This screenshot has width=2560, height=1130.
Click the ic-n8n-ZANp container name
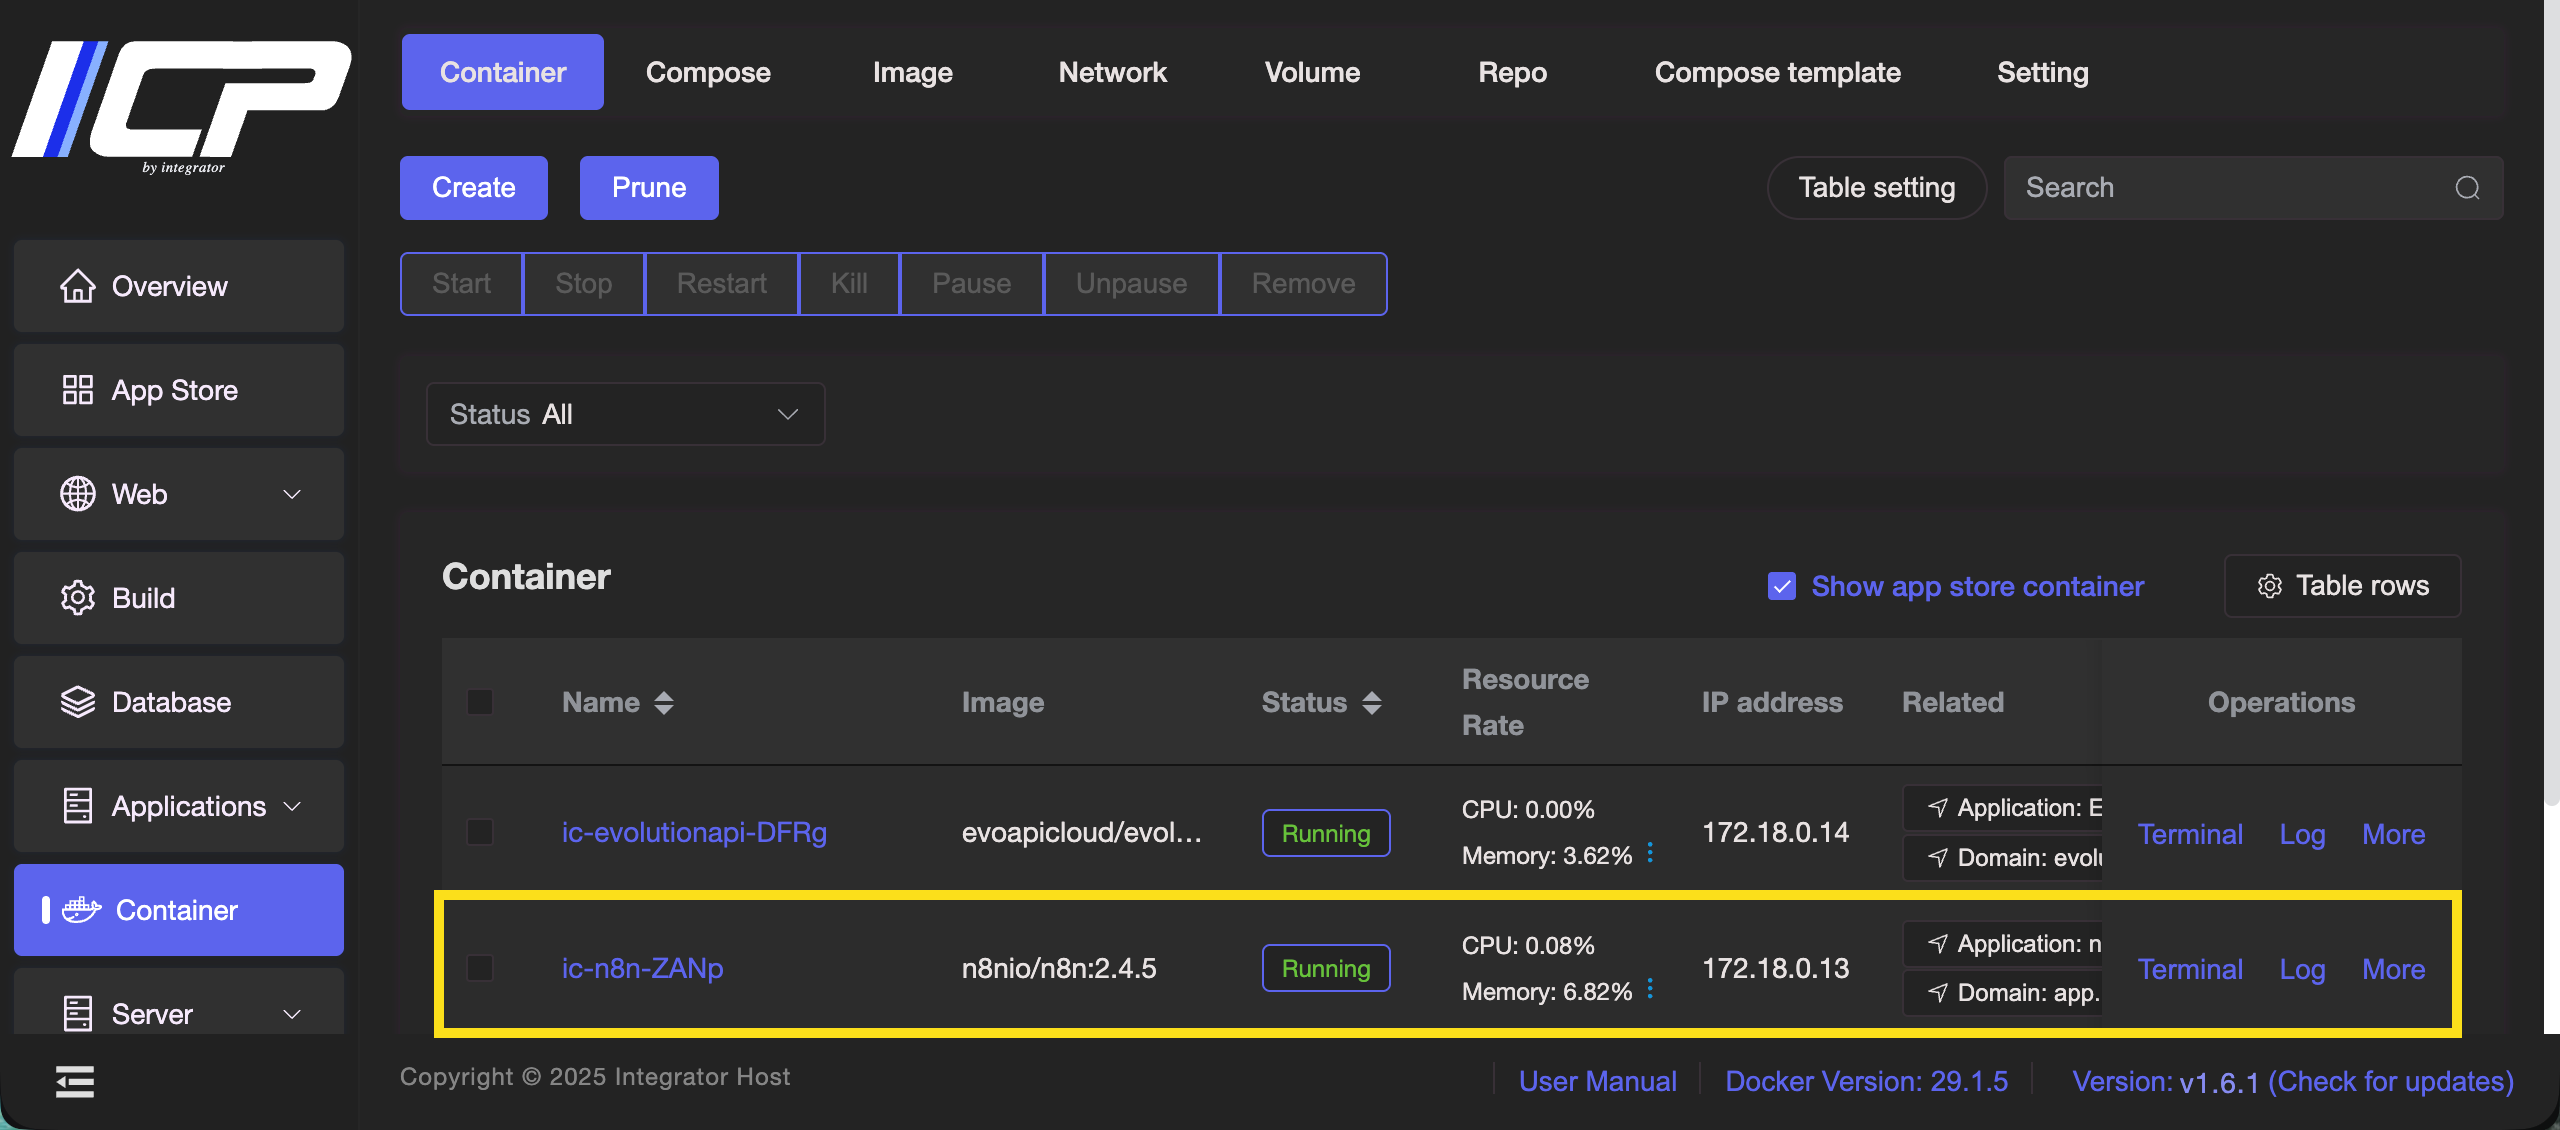[x=642, y=968]
